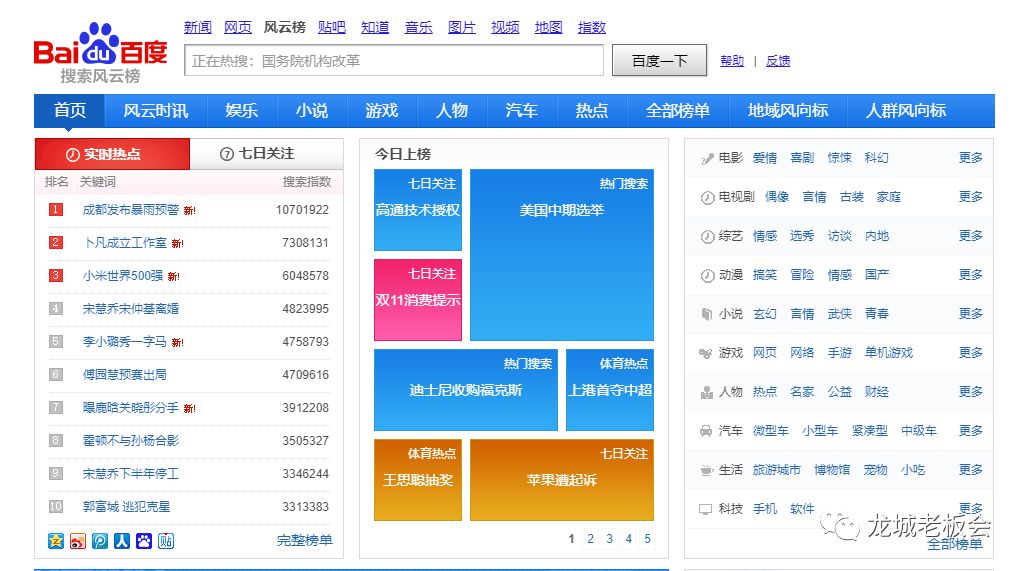Click rank 10 badge beside 郭富城

tap(56, 506)
